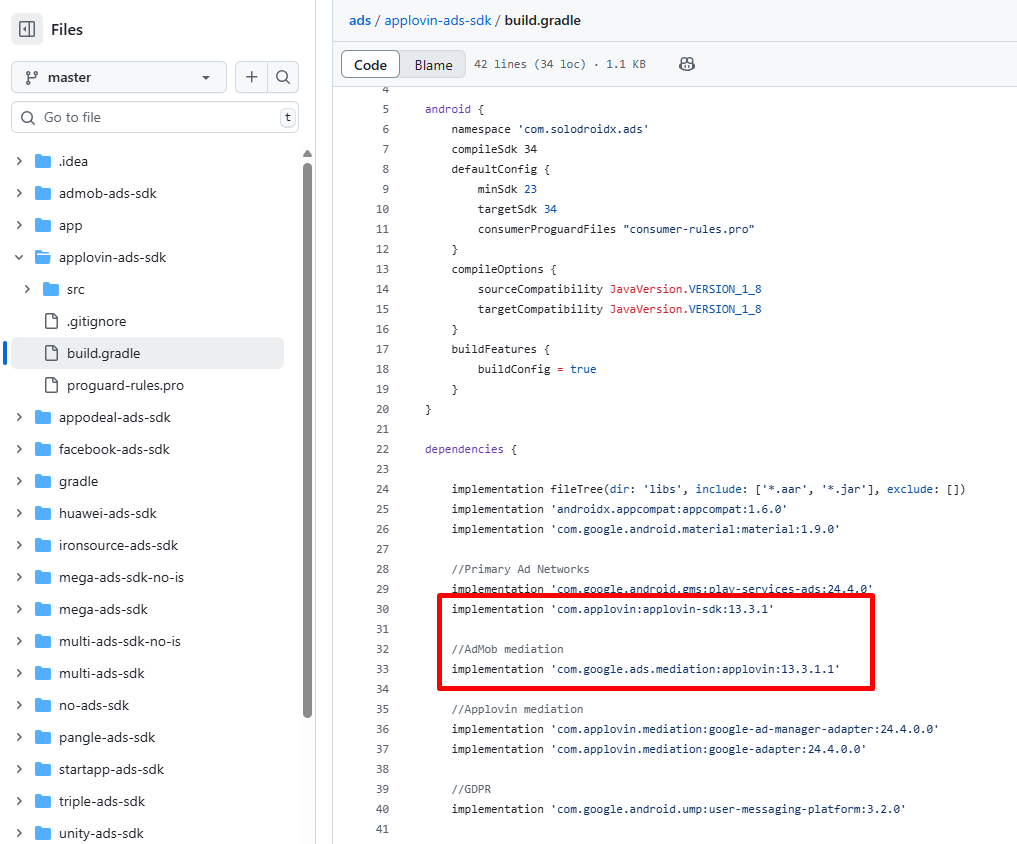Image resolution: width=1017 pixels, height=844 pixels.
Task: Click the multi-ads-sdk folder icon
Action: pos(43,673)
